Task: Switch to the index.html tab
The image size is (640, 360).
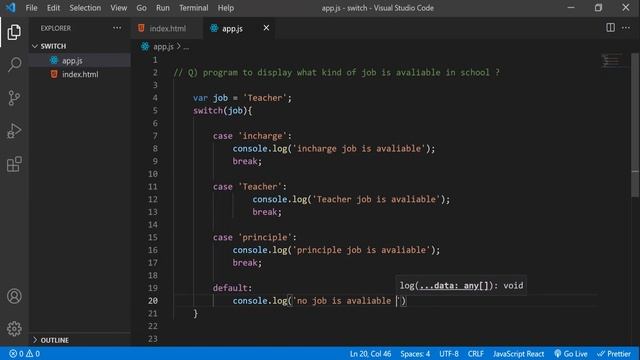Action: coord(167,28)
